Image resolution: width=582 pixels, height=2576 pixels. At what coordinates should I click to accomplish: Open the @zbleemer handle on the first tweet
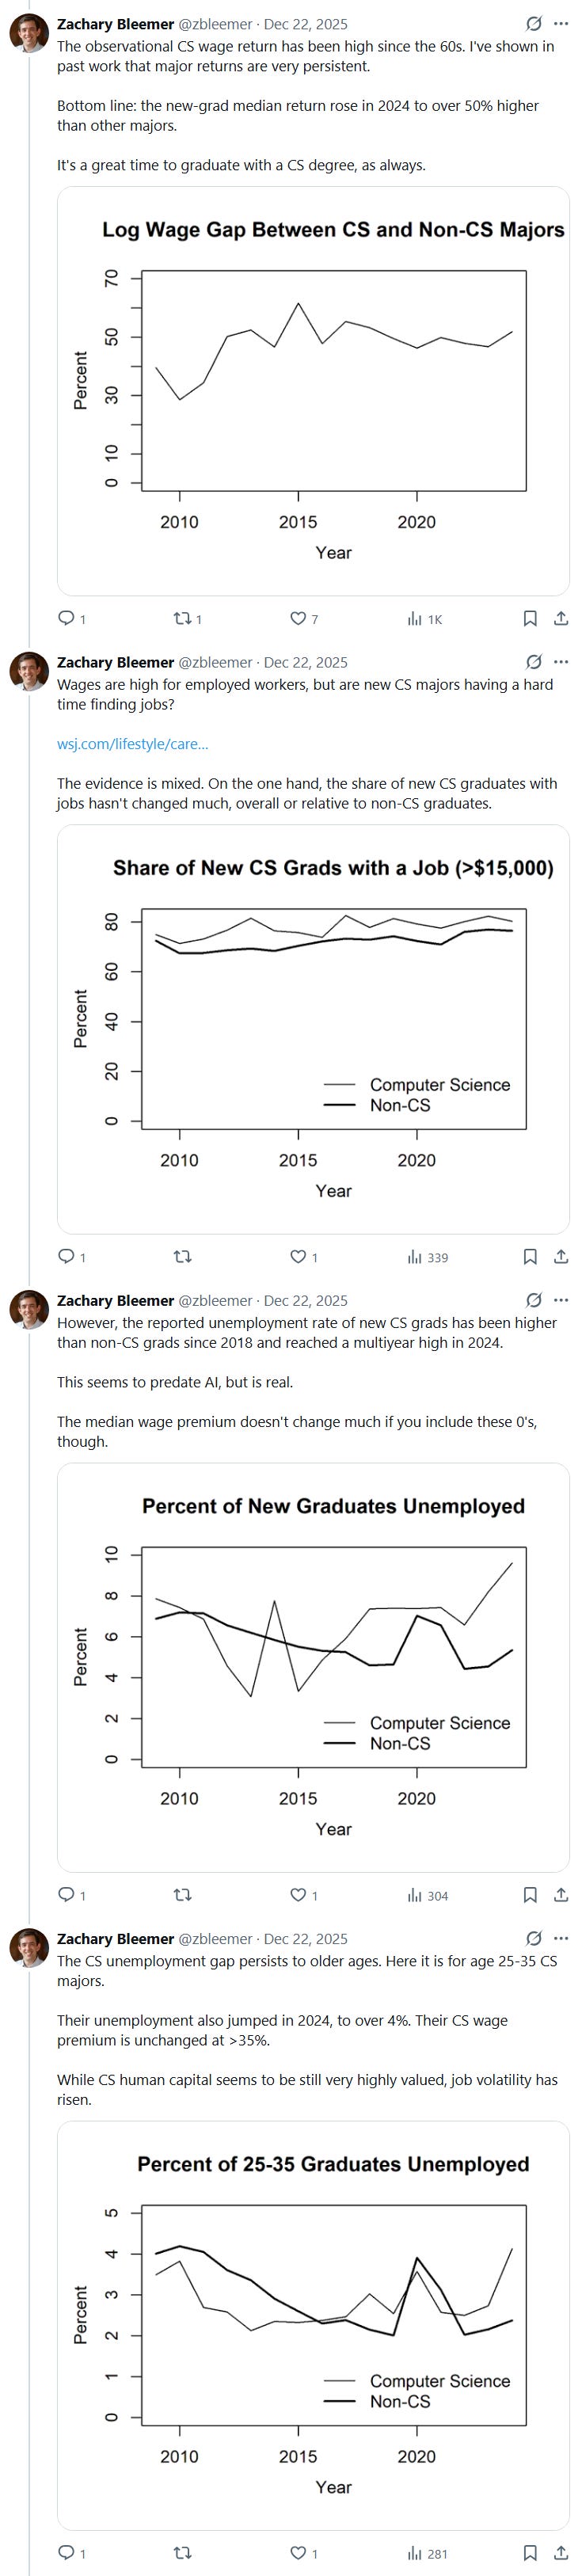215,24
